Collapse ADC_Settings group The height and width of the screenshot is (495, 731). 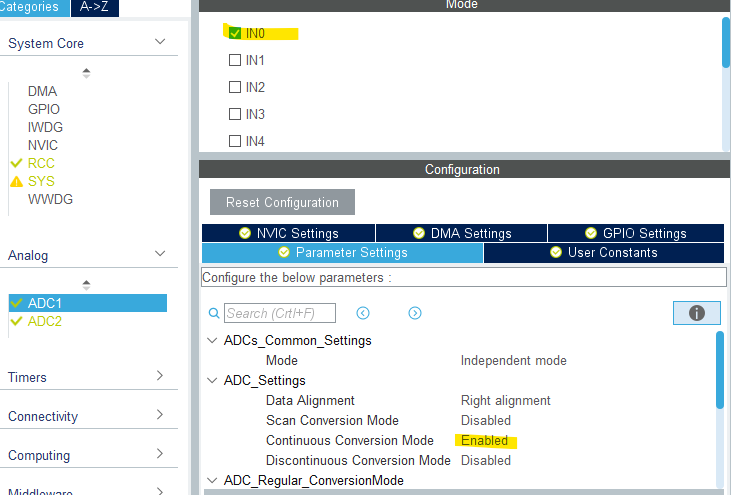(212, 381)
